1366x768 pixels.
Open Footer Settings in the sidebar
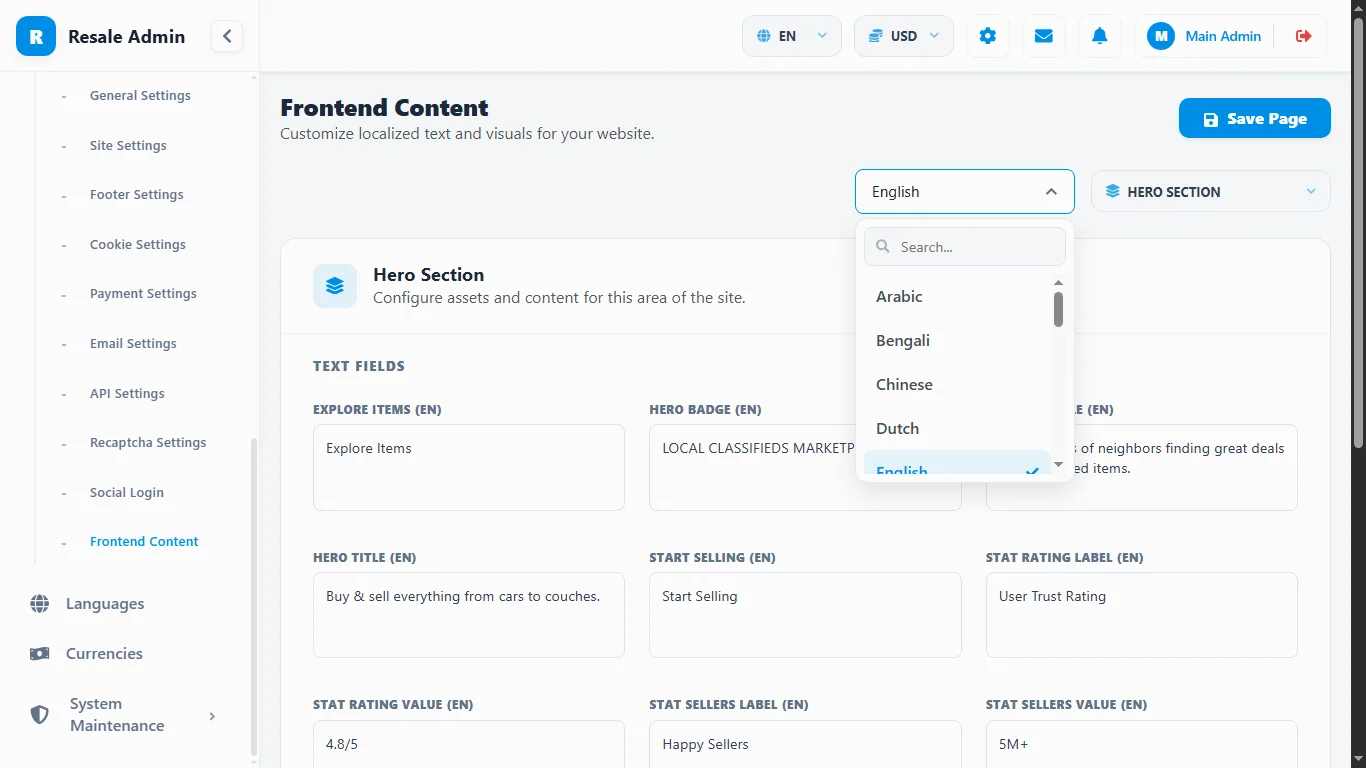(137, 195)
